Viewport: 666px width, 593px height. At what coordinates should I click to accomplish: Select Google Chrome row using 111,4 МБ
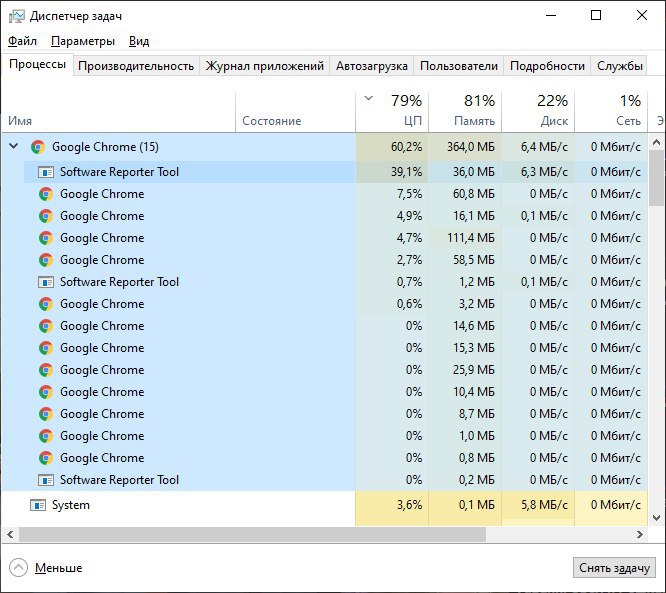coord(336,238)
